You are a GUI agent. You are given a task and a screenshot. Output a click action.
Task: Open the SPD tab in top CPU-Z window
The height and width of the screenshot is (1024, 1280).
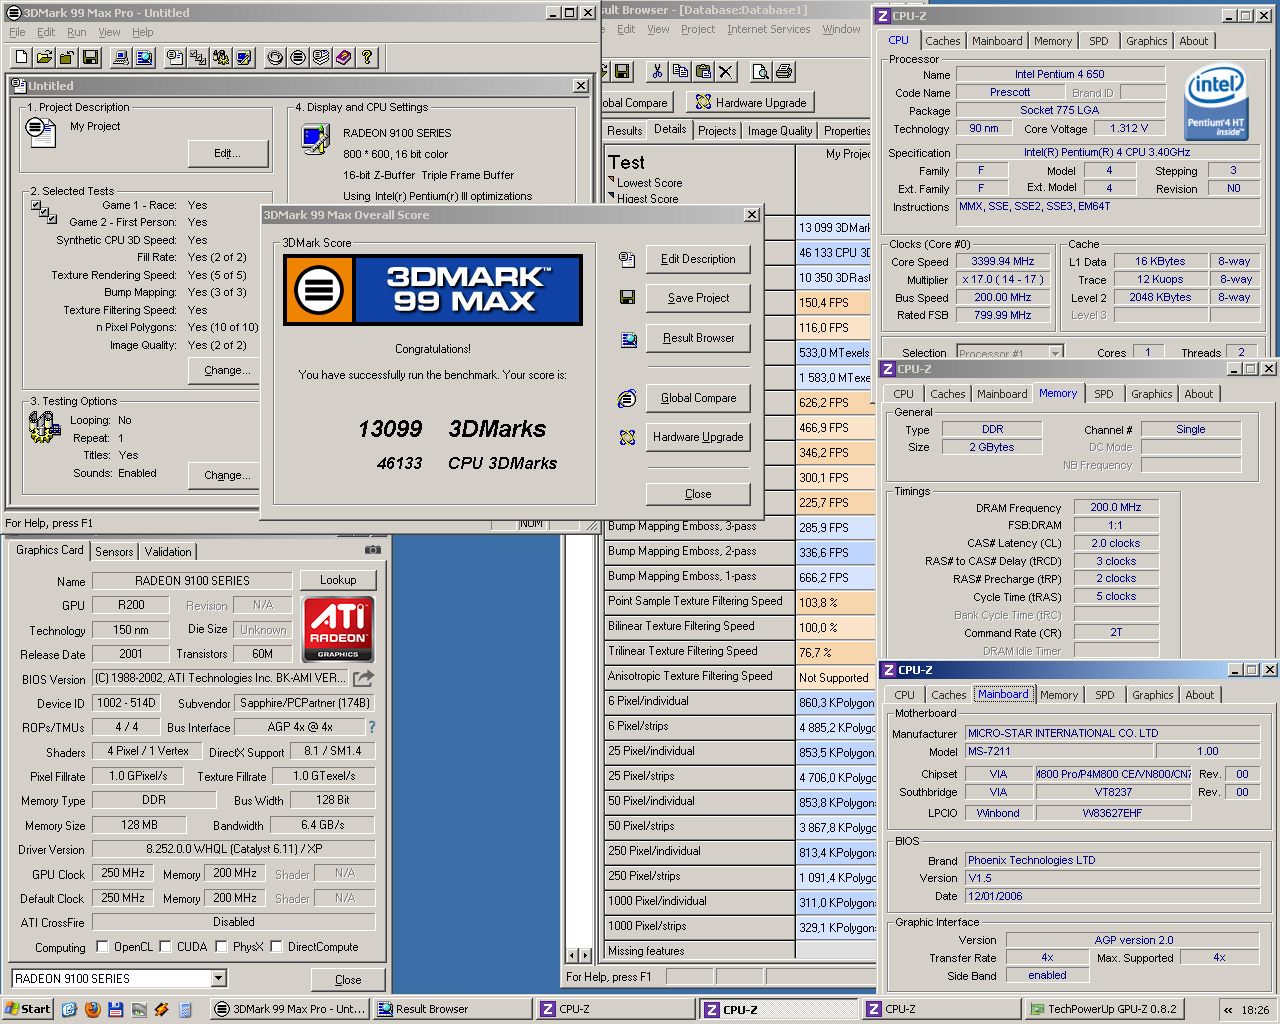1099,41
